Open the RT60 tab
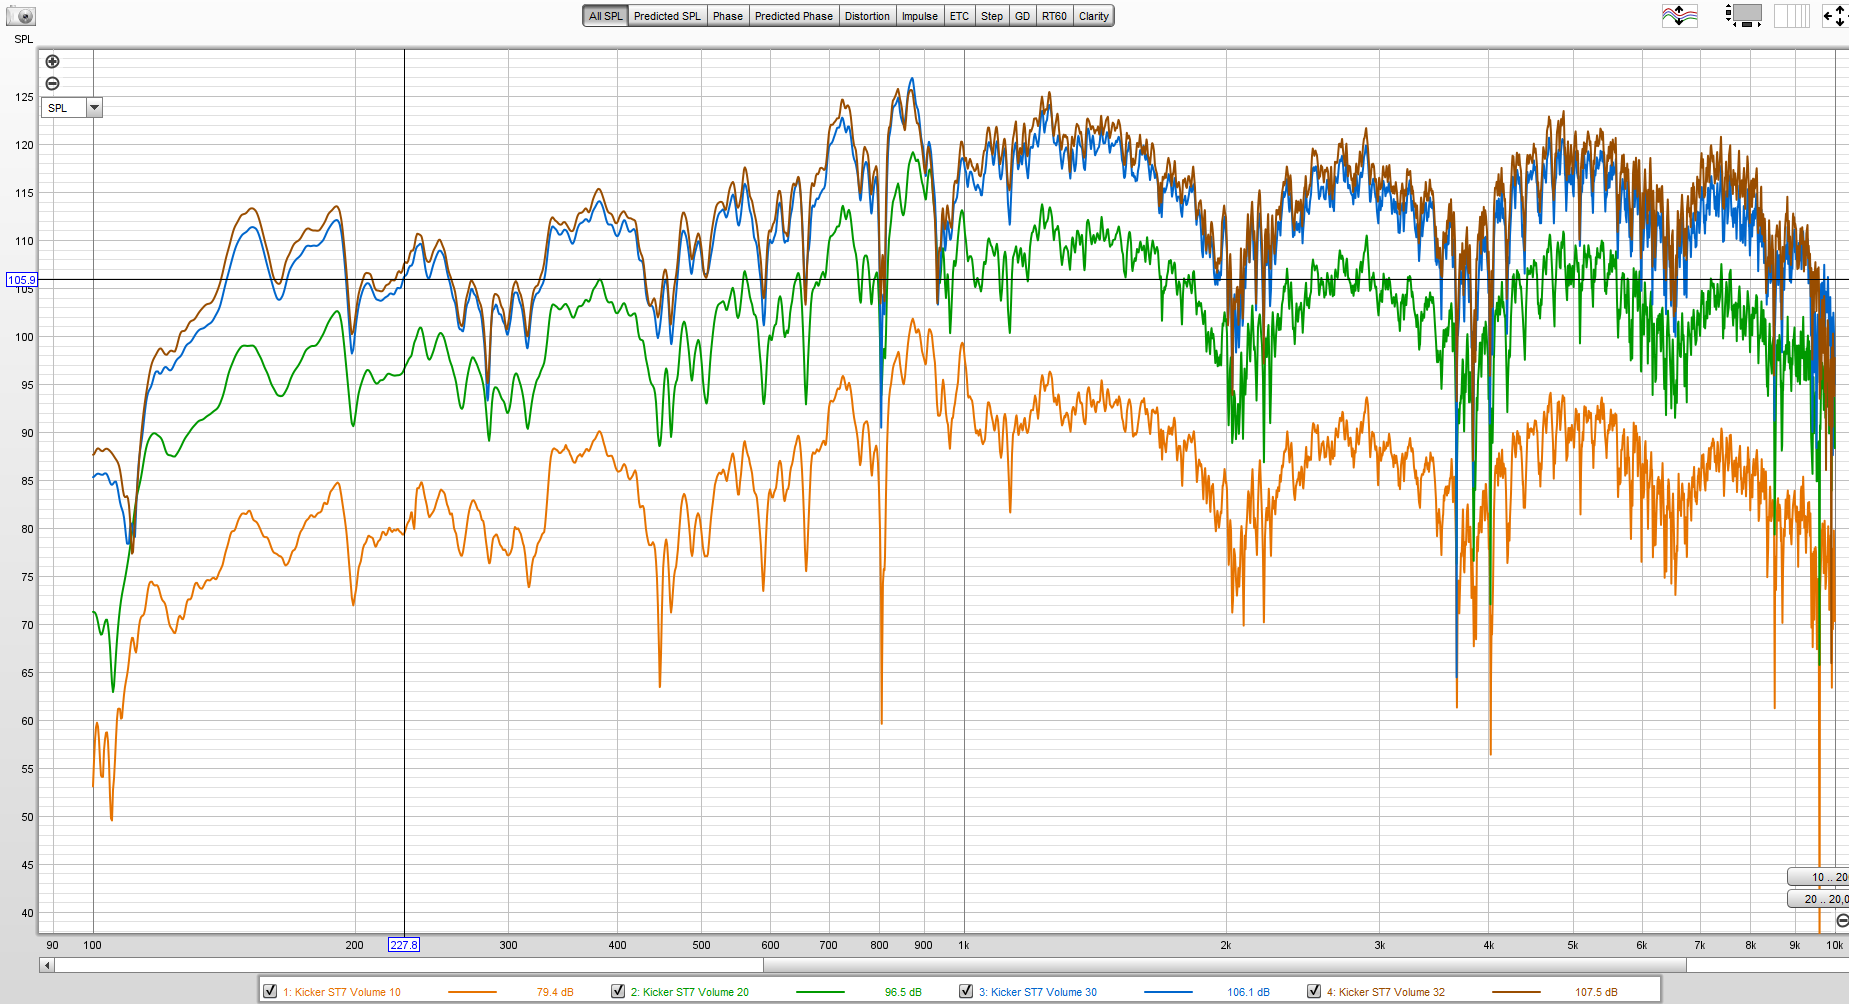This screenshot has height=1004, width=1849. pyautogui.click(x=1054, y=16)
